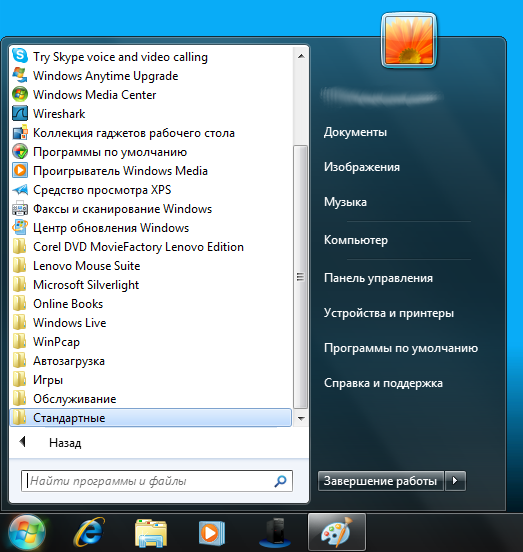The height and width of the screenshot is (552, 523).
Task: Open Музыка from the right pane
Action: 345,202
